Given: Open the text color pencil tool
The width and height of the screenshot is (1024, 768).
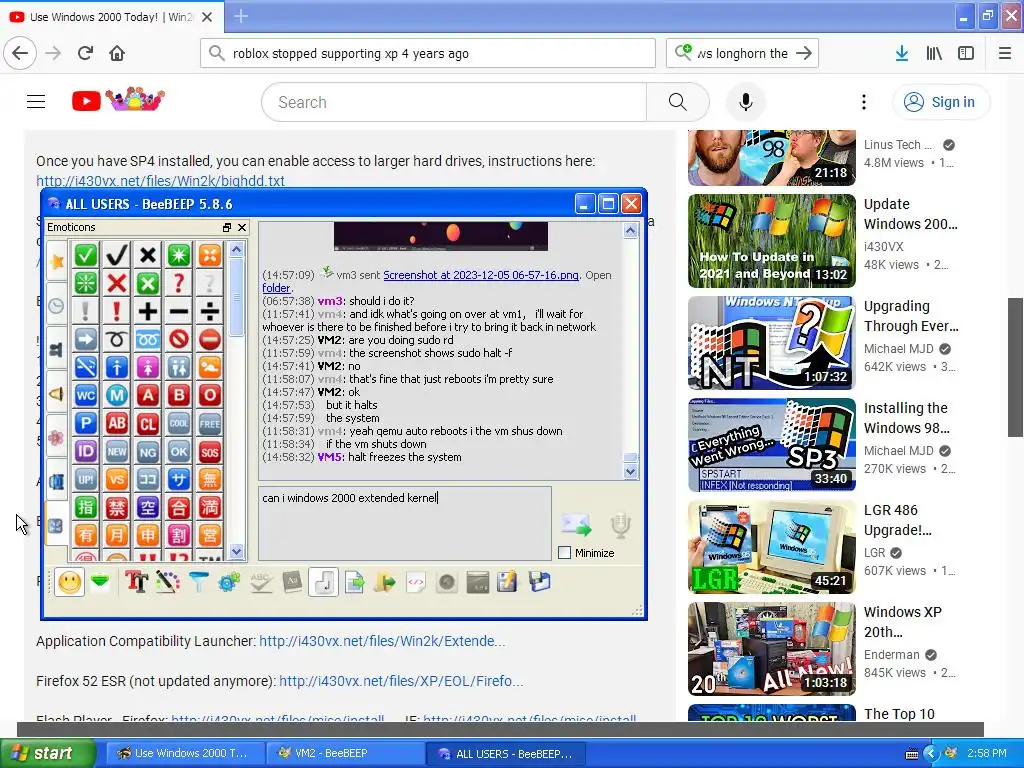Looking at the screenshot, I should coord(168,582).
